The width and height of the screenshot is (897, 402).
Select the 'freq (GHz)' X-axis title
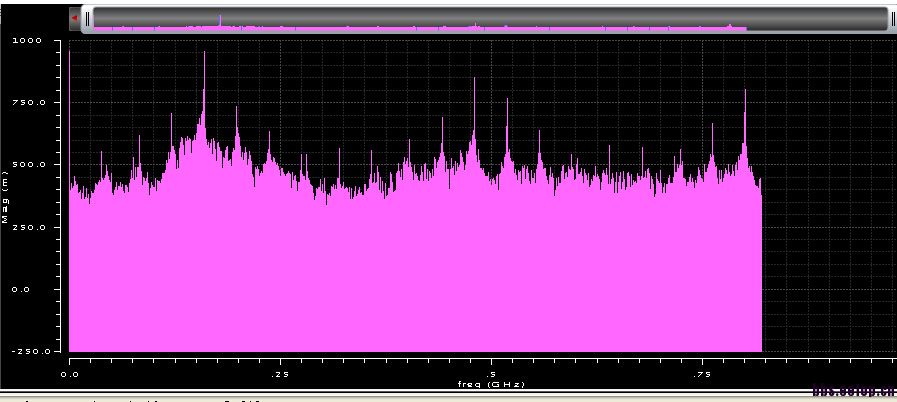(x=490, y=384)
